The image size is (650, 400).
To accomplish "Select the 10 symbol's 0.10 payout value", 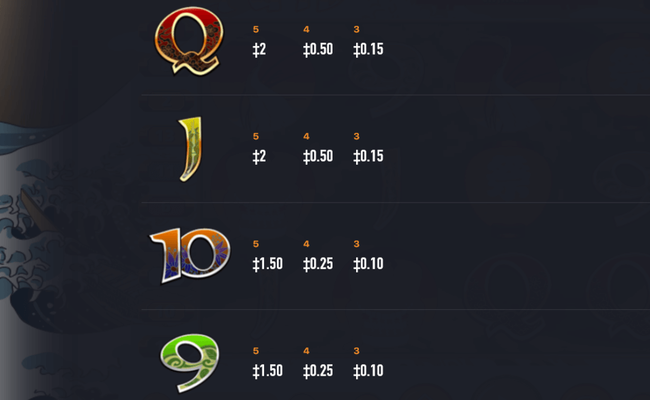I will coord(369,264).
